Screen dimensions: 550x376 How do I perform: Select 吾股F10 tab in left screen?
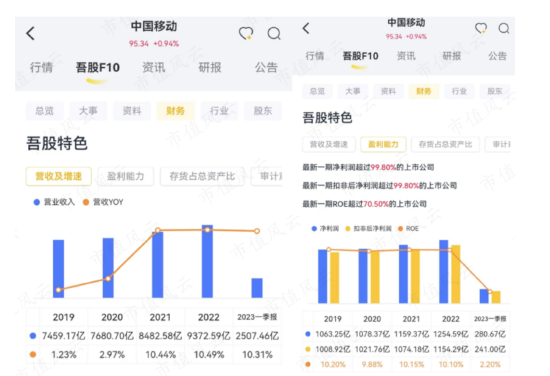(98, 67)
